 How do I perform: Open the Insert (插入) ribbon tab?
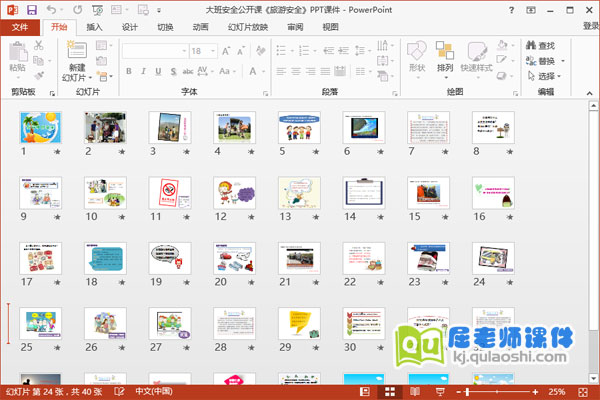pyautogui.click(x=93, y=28)
